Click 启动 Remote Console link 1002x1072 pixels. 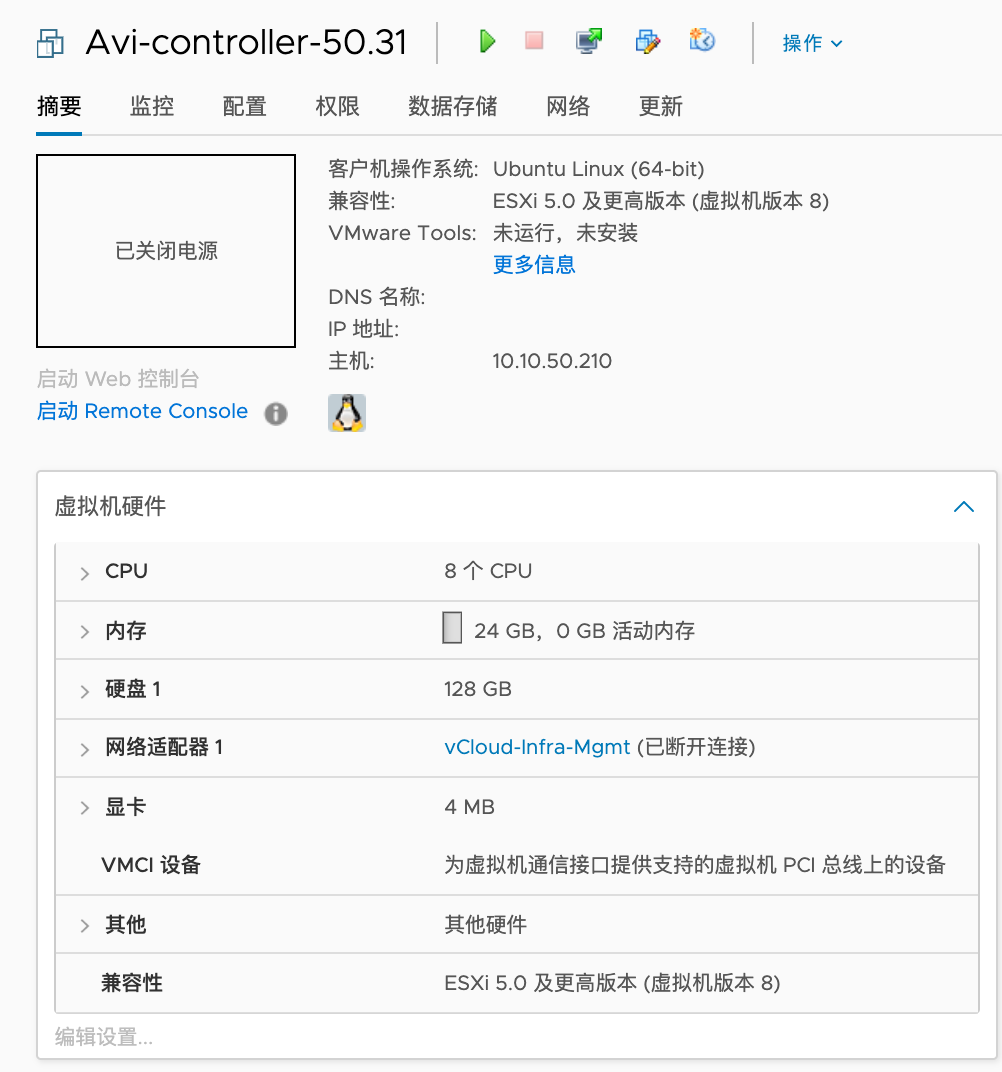point(142,411)
